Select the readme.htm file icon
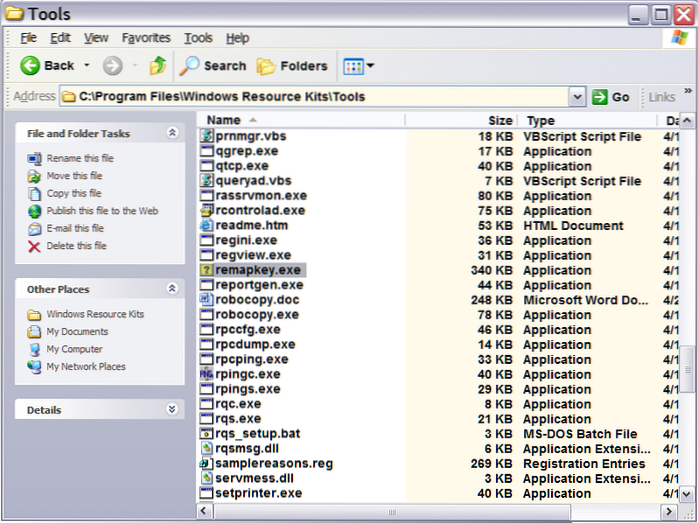The width and height of the screenshot is (698, 523). 207,226
